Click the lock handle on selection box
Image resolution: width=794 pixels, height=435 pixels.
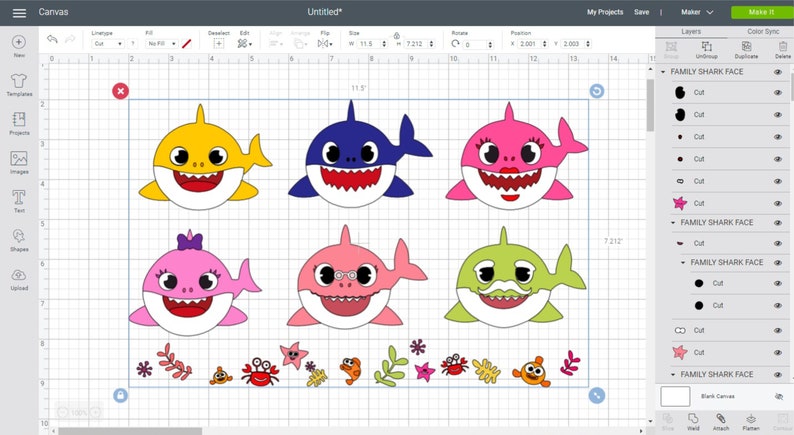[121, 395]
